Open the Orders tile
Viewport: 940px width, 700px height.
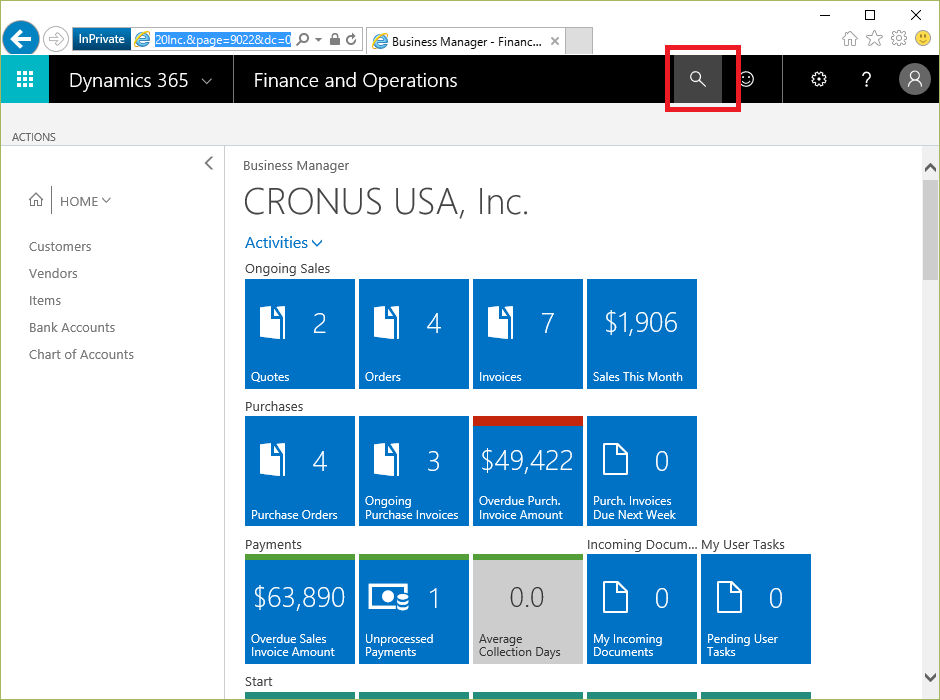point(414,334)
